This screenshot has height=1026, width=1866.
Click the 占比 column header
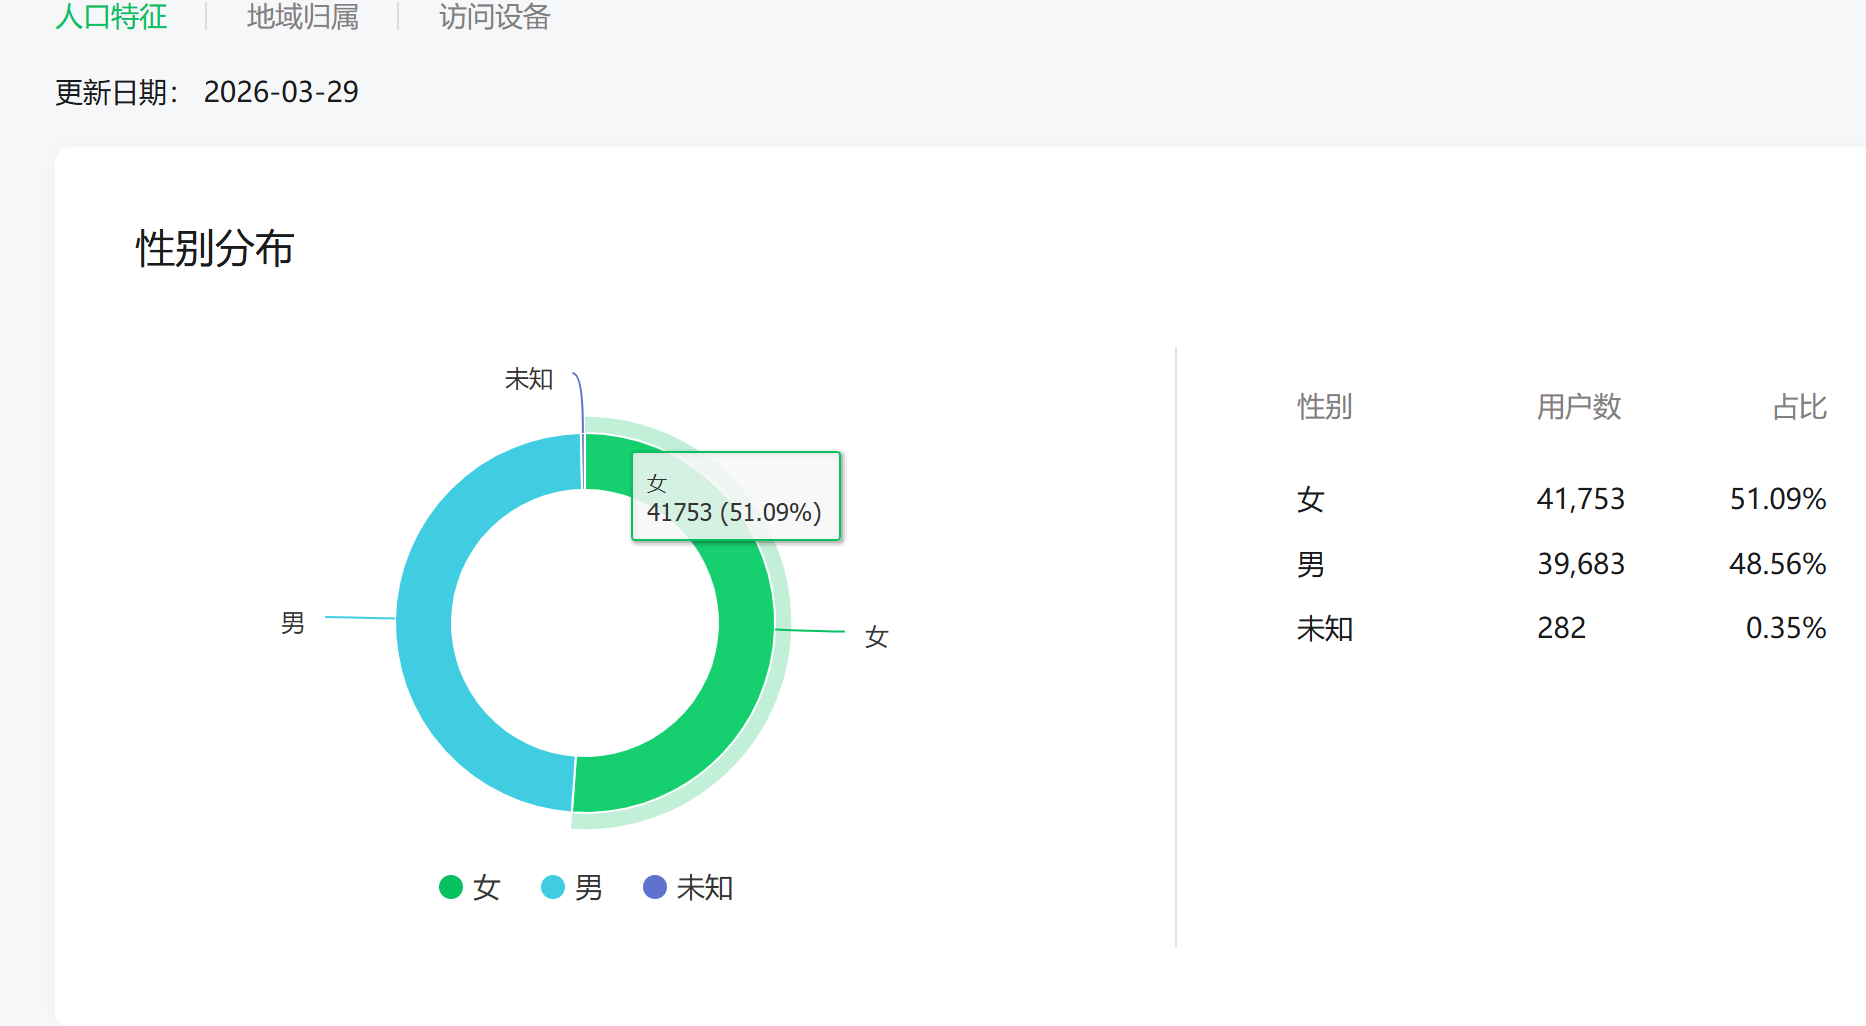click(x=1799, y=407)
